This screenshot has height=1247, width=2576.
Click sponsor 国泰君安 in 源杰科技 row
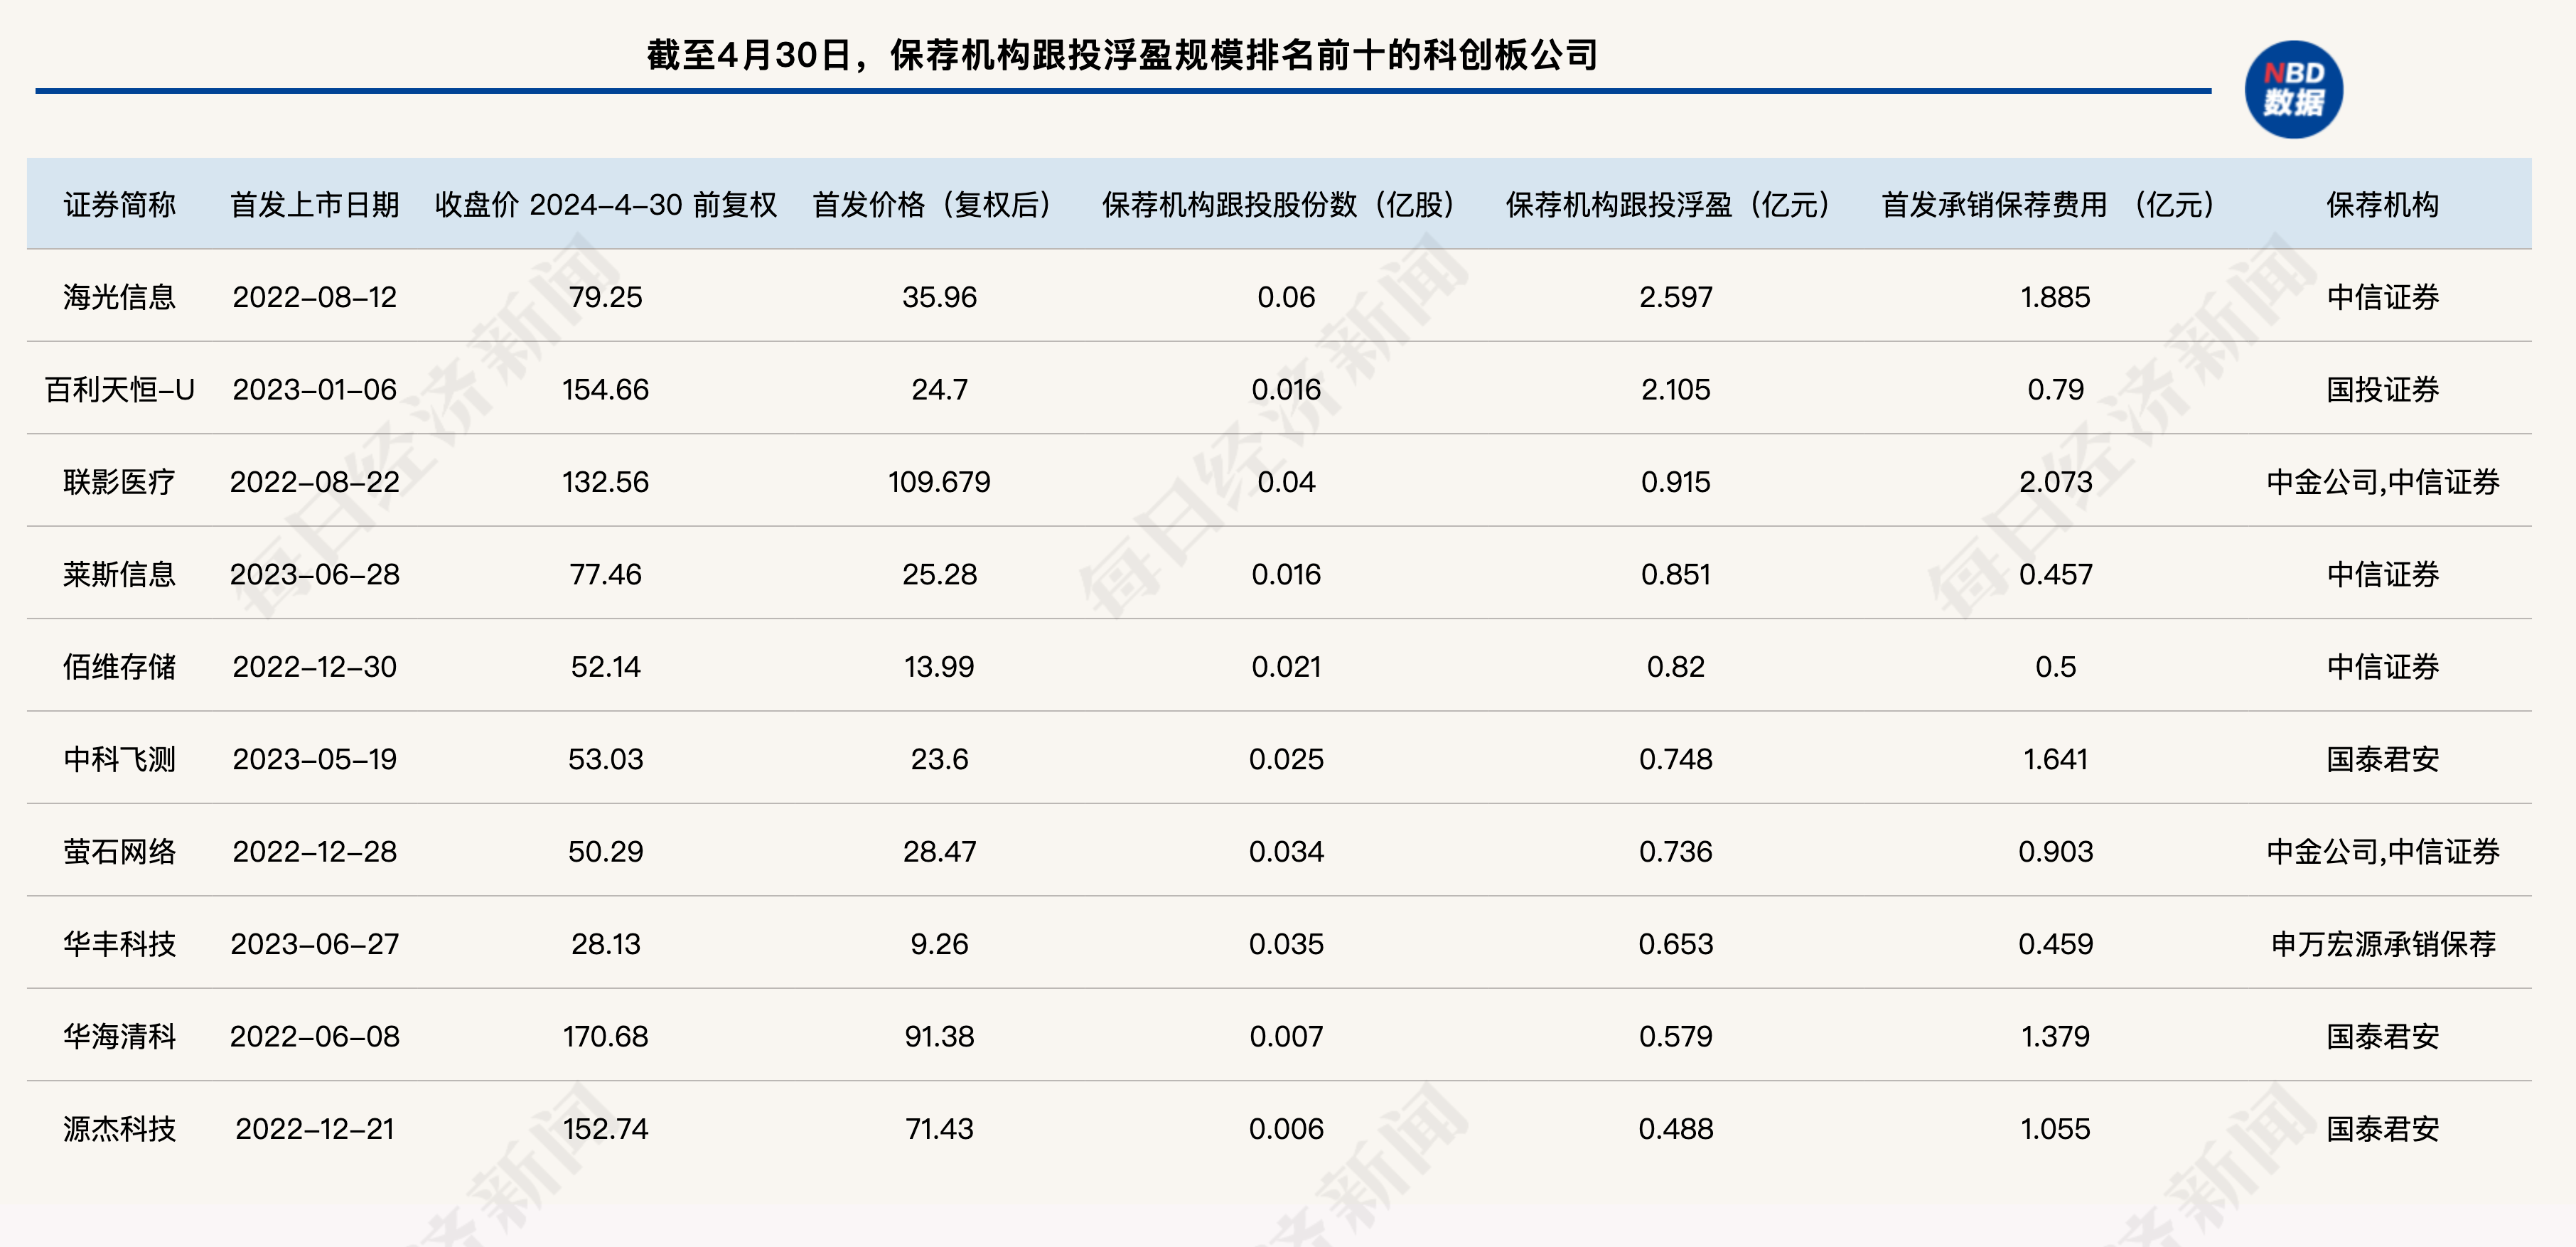pyautogui.click(x=2382, y=1129)
